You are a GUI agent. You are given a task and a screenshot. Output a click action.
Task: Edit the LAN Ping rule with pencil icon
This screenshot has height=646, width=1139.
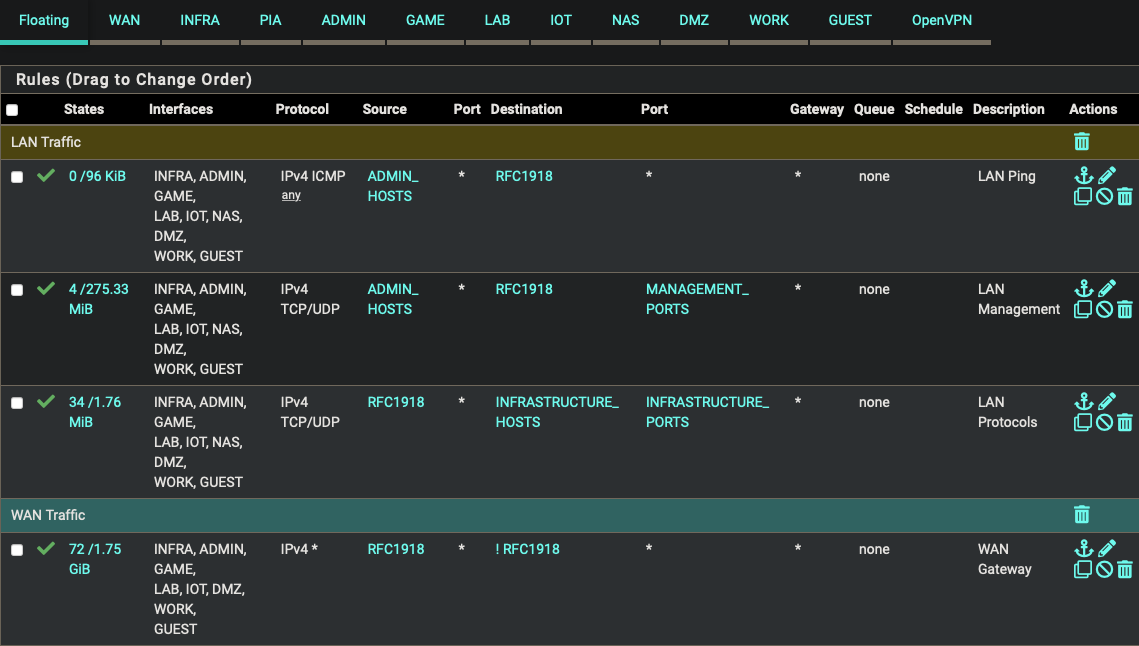[x=1106, y=176]
